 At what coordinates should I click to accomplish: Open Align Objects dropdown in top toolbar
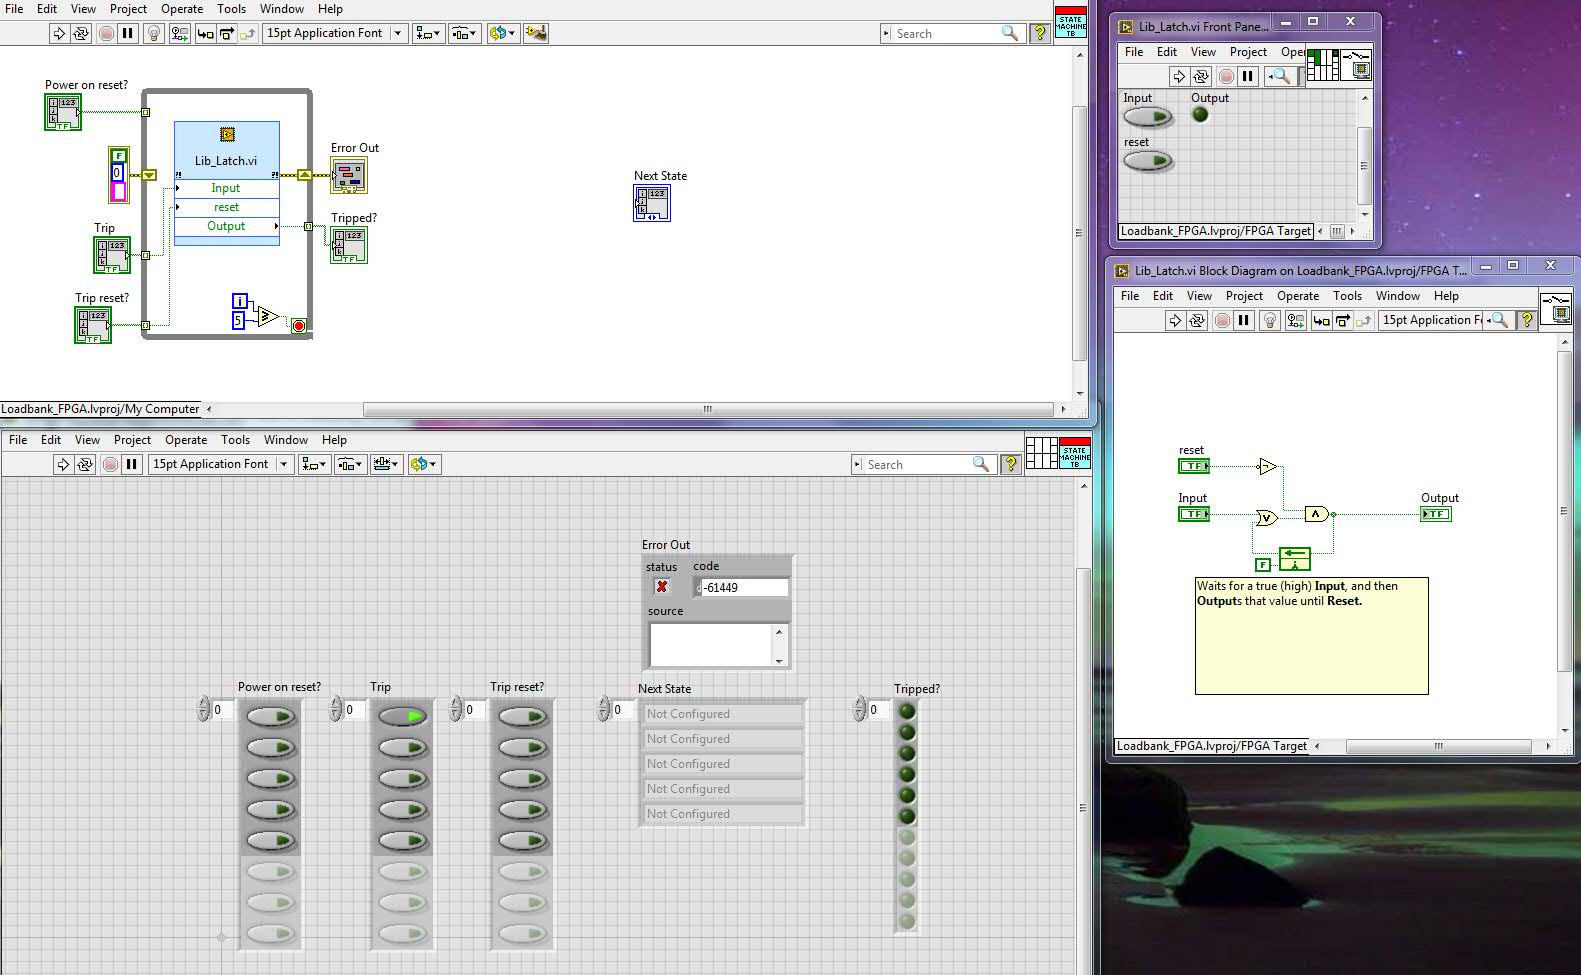pyautogui.click(x=428, y=33)
